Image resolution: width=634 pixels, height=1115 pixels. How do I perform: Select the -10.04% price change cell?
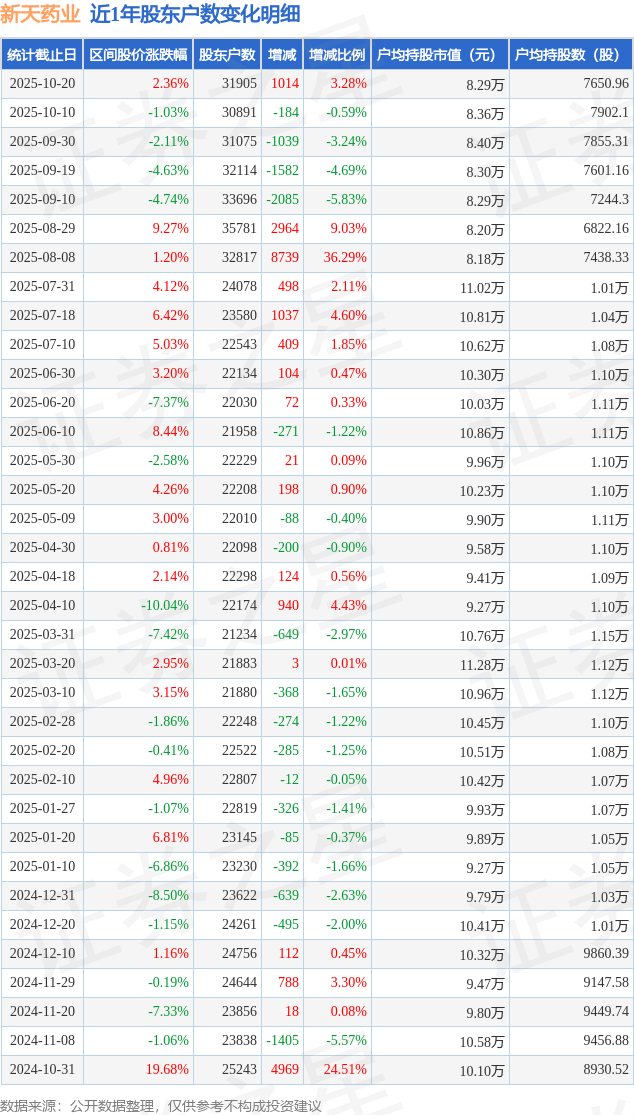164,606
